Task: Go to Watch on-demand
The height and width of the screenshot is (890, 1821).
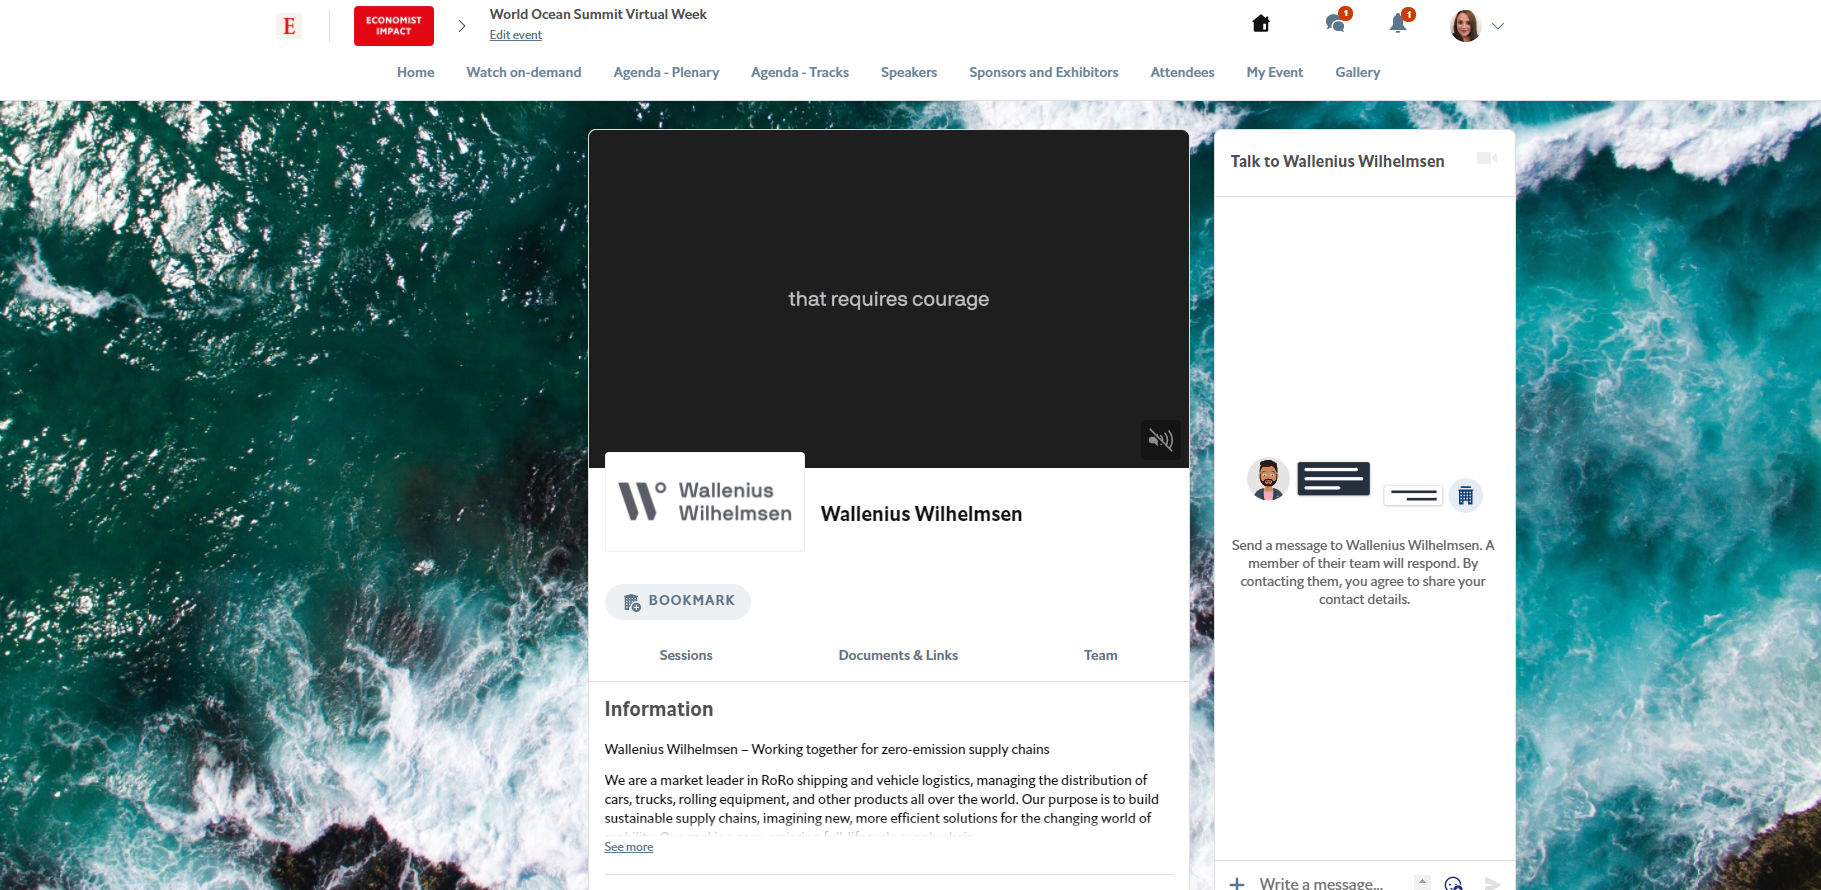Action: click(524, 72)
